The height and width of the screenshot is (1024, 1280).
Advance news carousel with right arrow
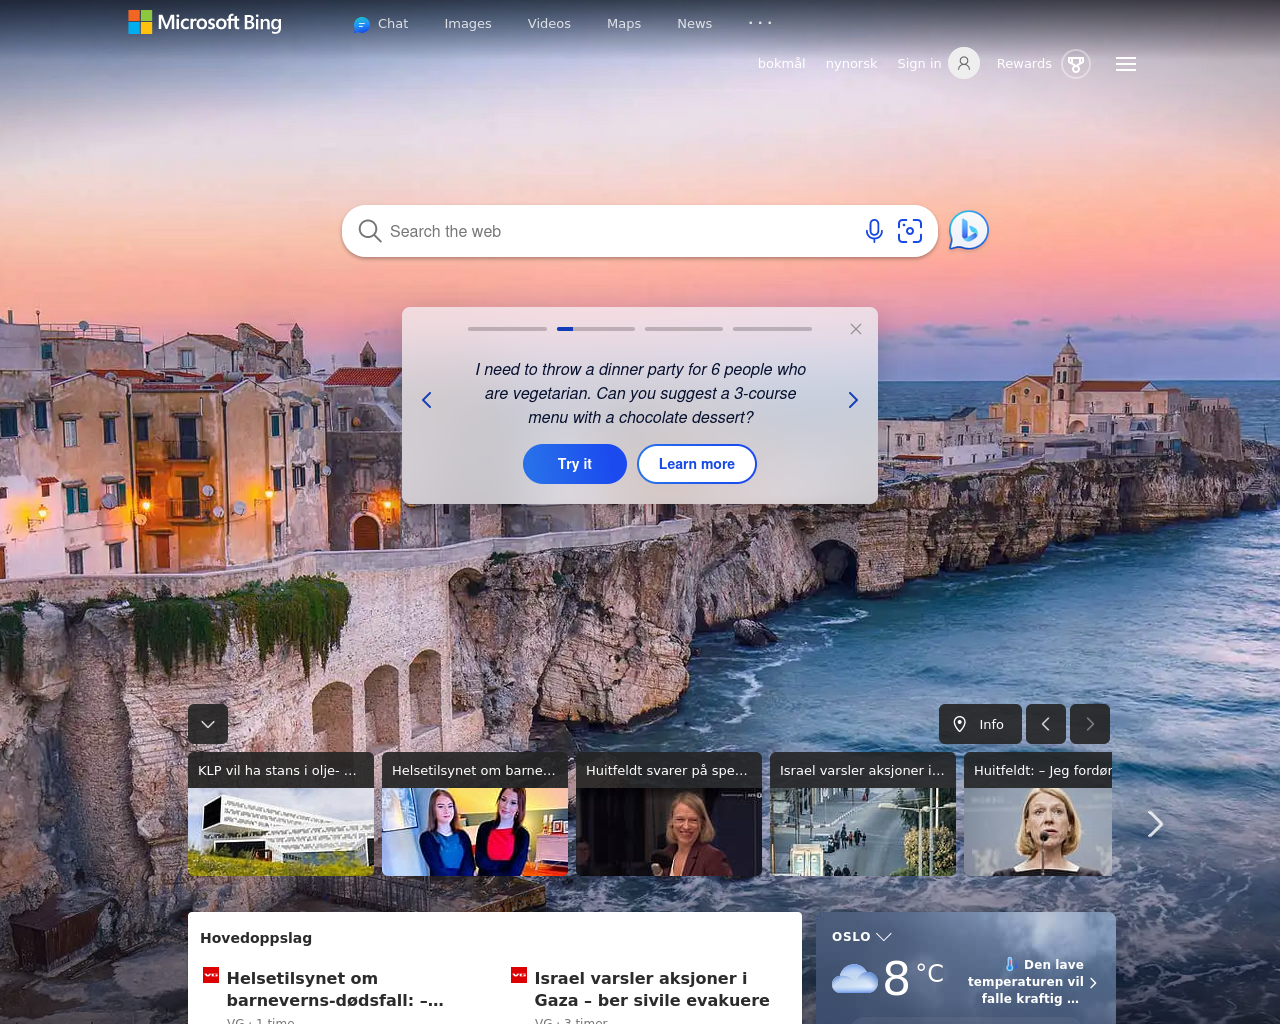pos(1155,824)
